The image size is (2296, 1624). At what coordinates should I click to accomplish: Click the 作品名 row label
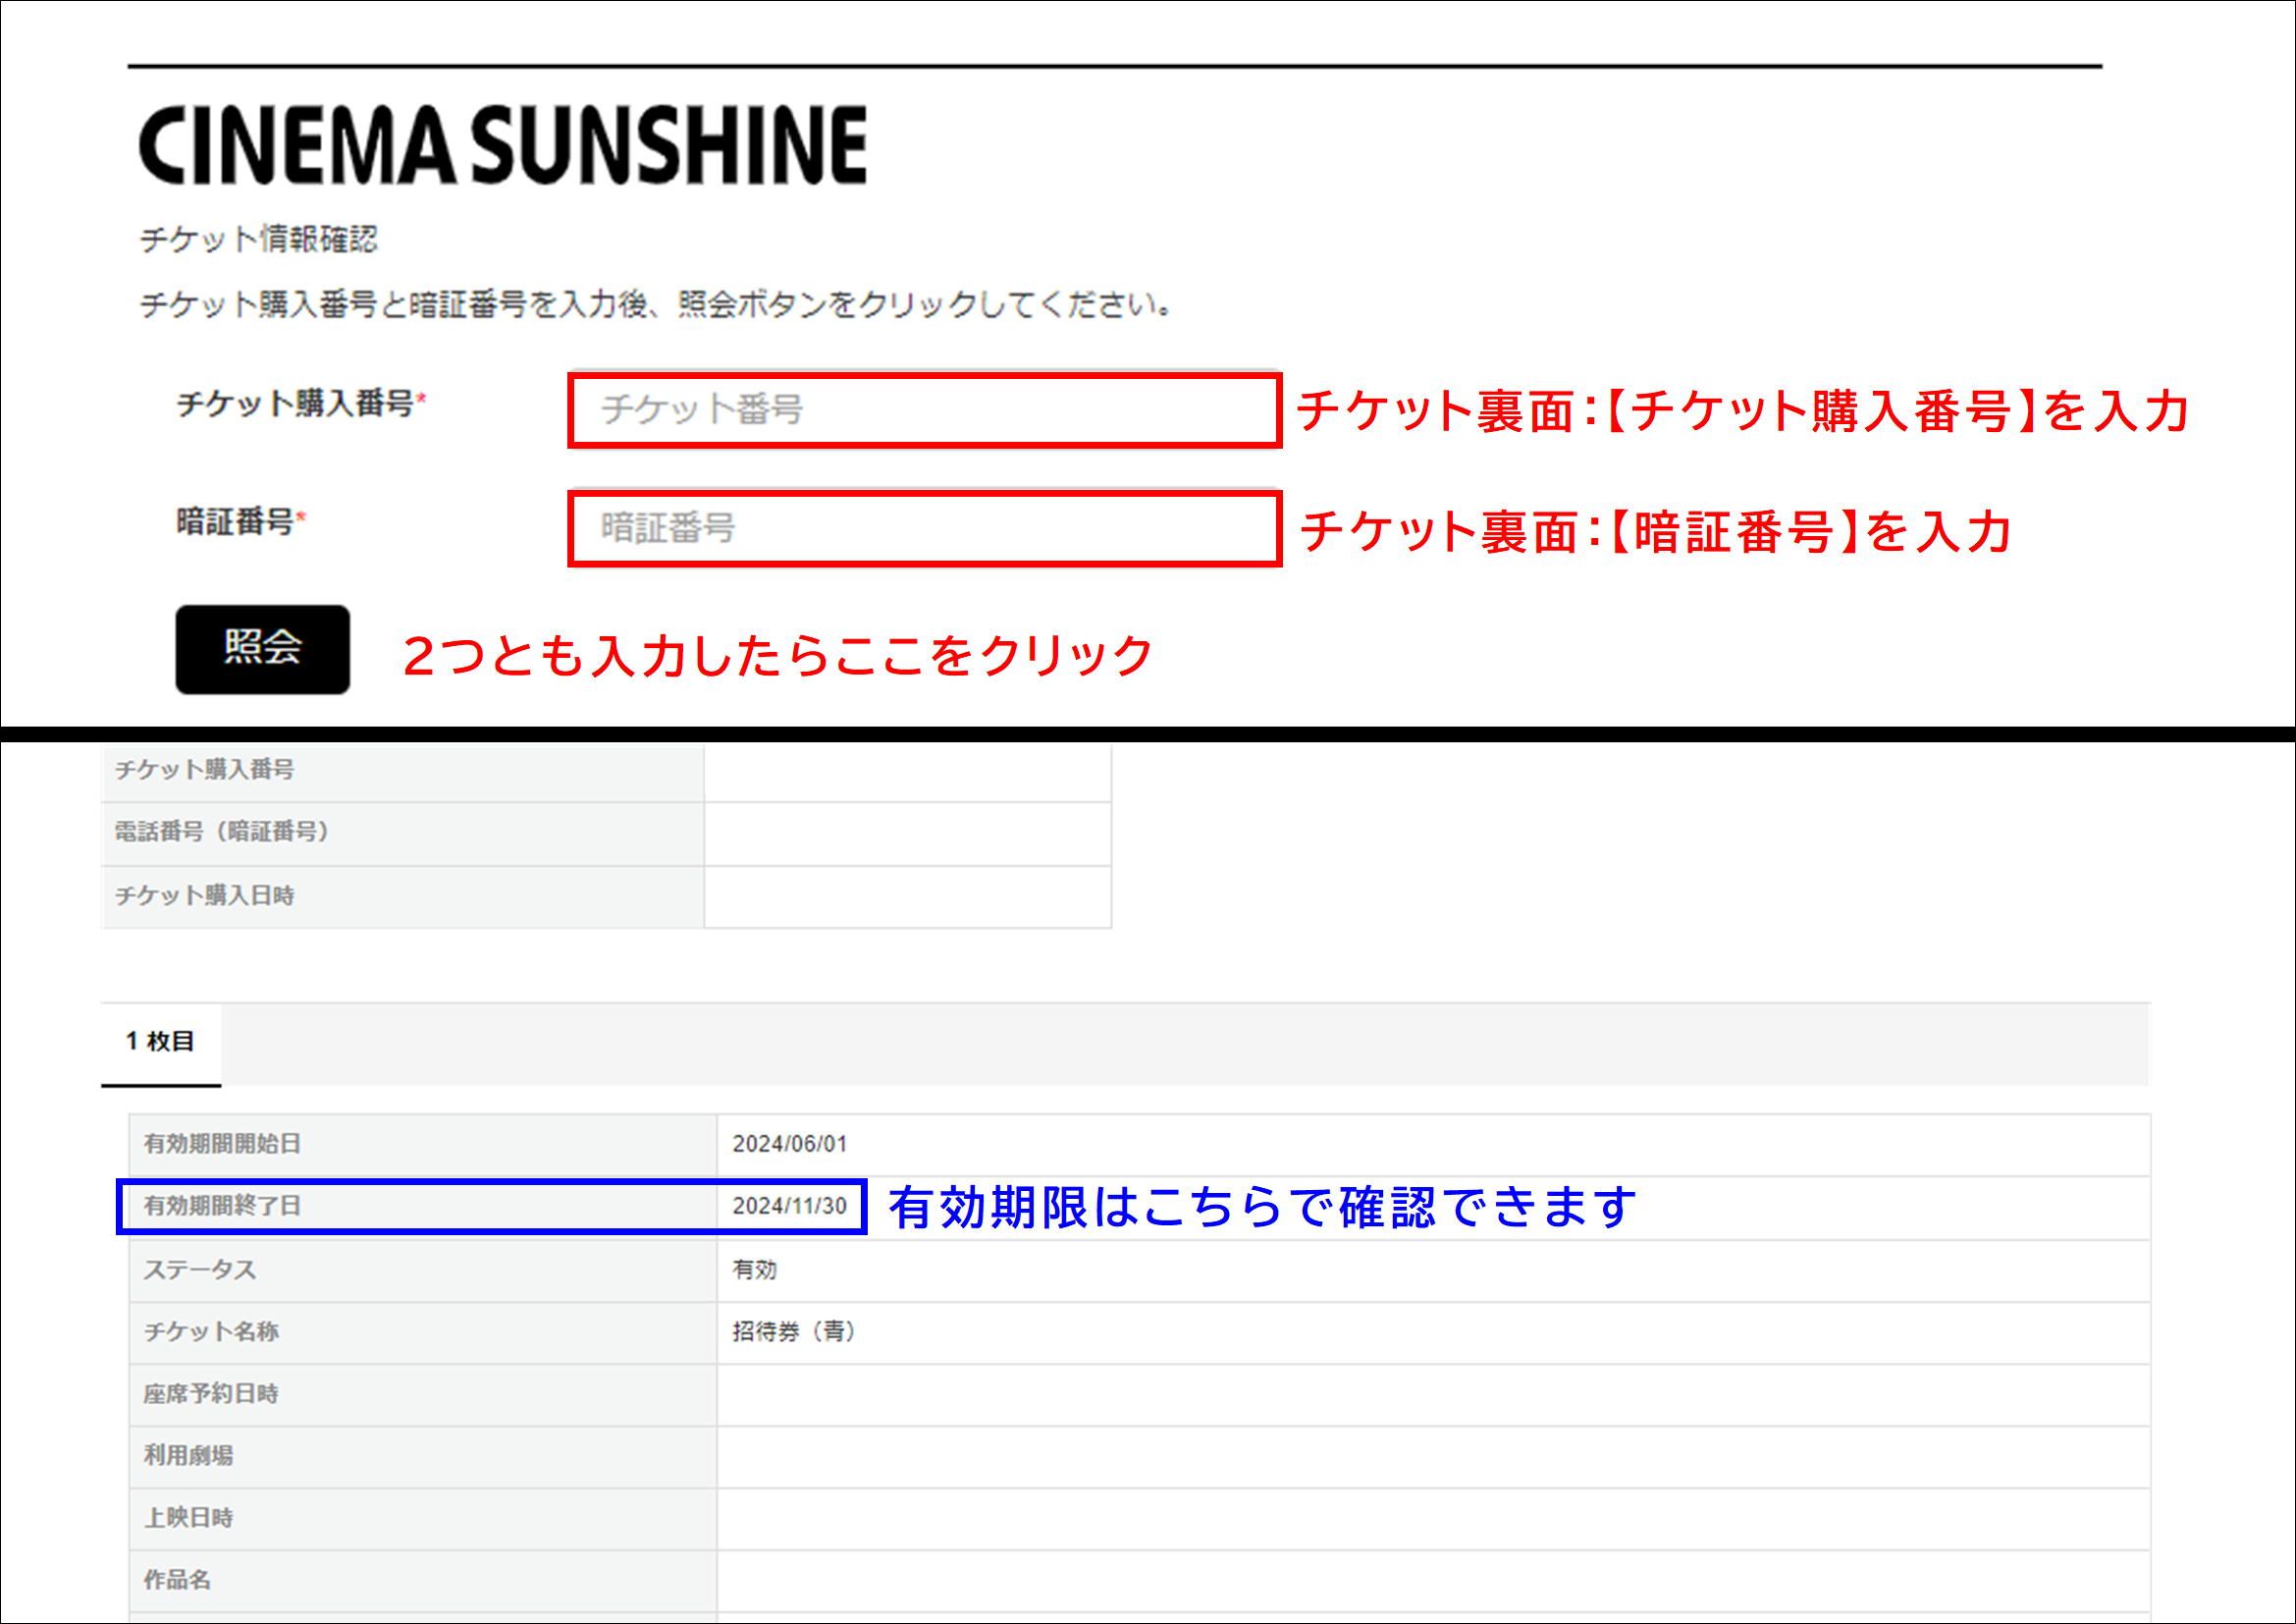tap(177, 1580)
